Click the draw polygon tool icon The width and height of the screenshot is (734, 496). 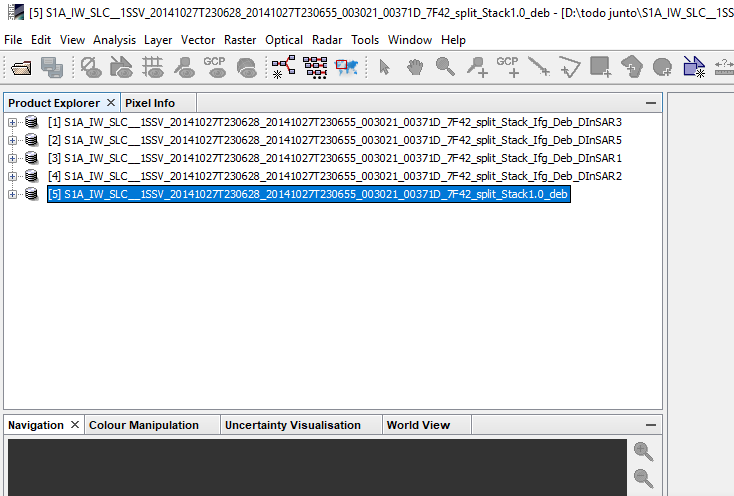coord(570,67)
